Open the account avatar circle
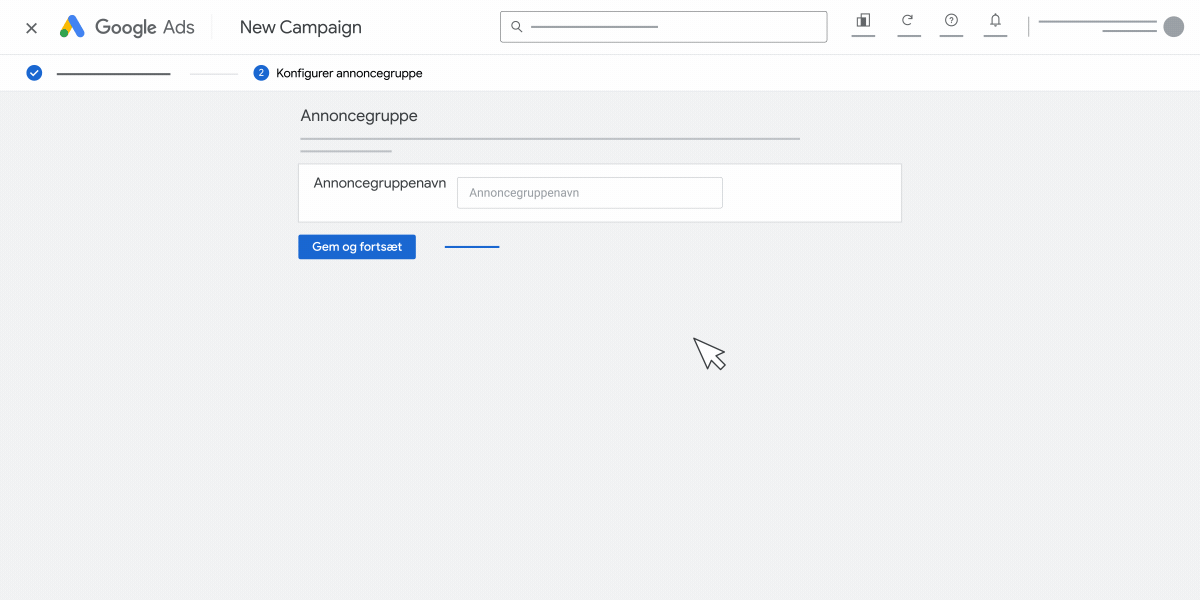 (1174, 27)
